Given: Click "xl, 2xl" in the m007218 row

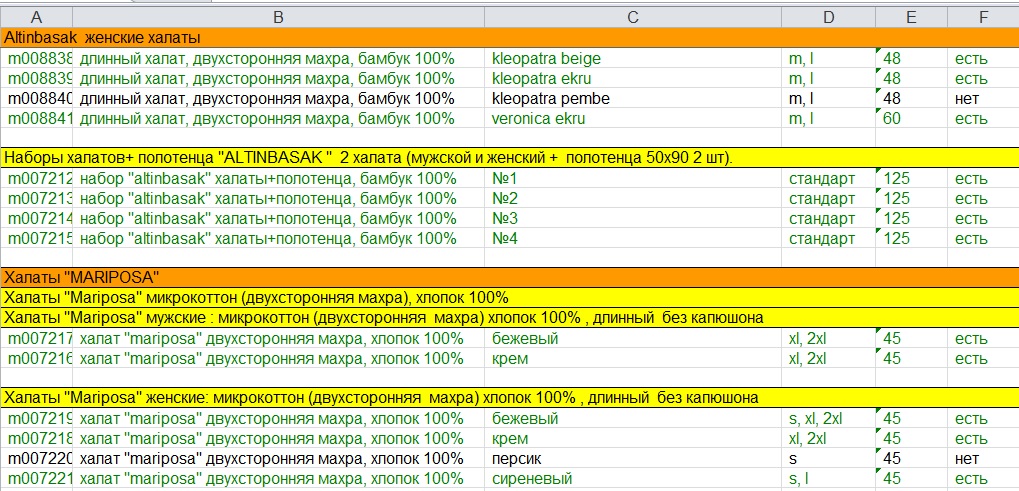Looking at the screenshot, I should point(807,439).
